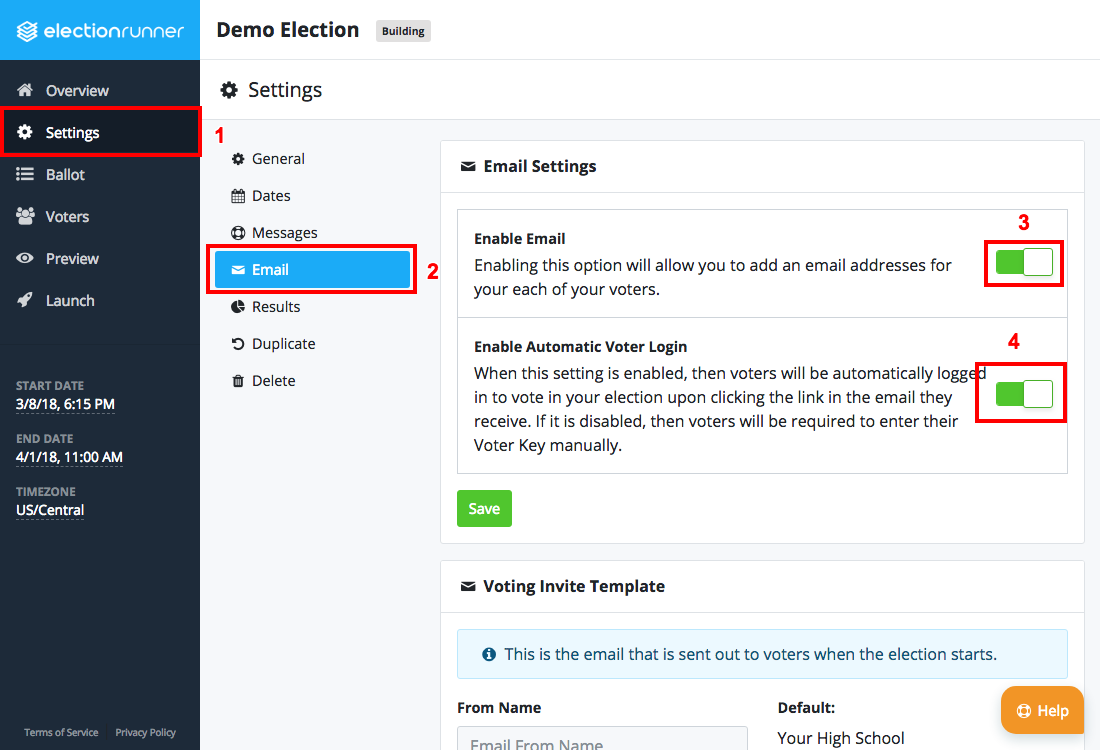Click the Dates calendar icon
The height and width of the screenshot is (750, 1100).
237,195
